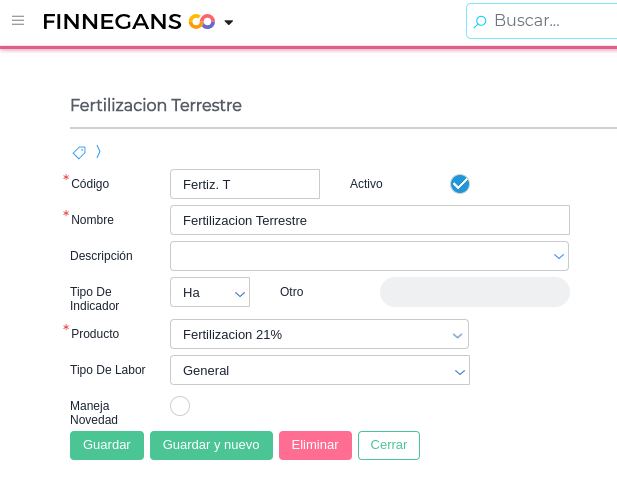Expand the caret beside the Finnegans logo
The width and height of the screenshot is (617, 477).
[x=229, y=22]
